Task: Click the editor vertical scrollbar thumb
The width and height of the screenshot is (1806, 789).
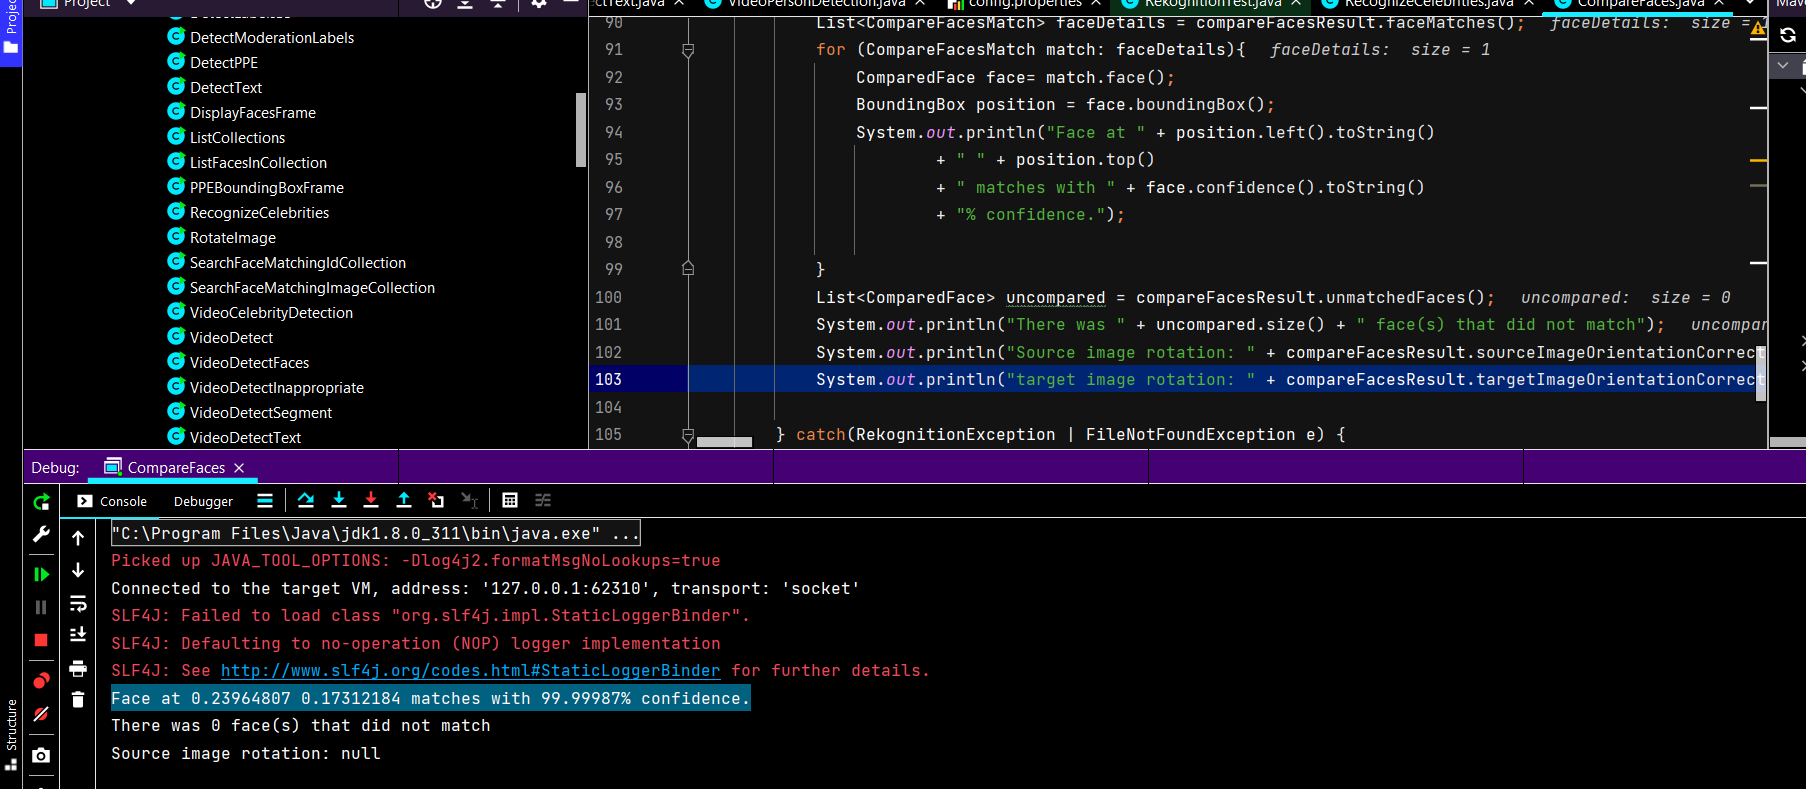Action: (1761, 373)
